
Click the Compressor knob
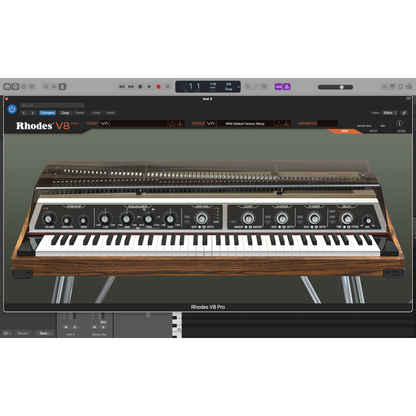[248, 219]
